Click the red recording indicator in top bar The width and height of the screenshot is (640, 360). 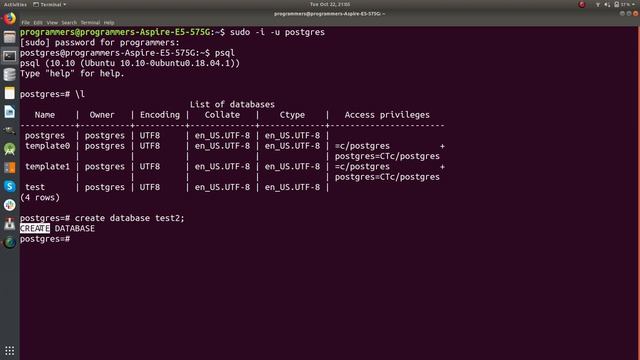pyautogui.click(x=582, y=4)
